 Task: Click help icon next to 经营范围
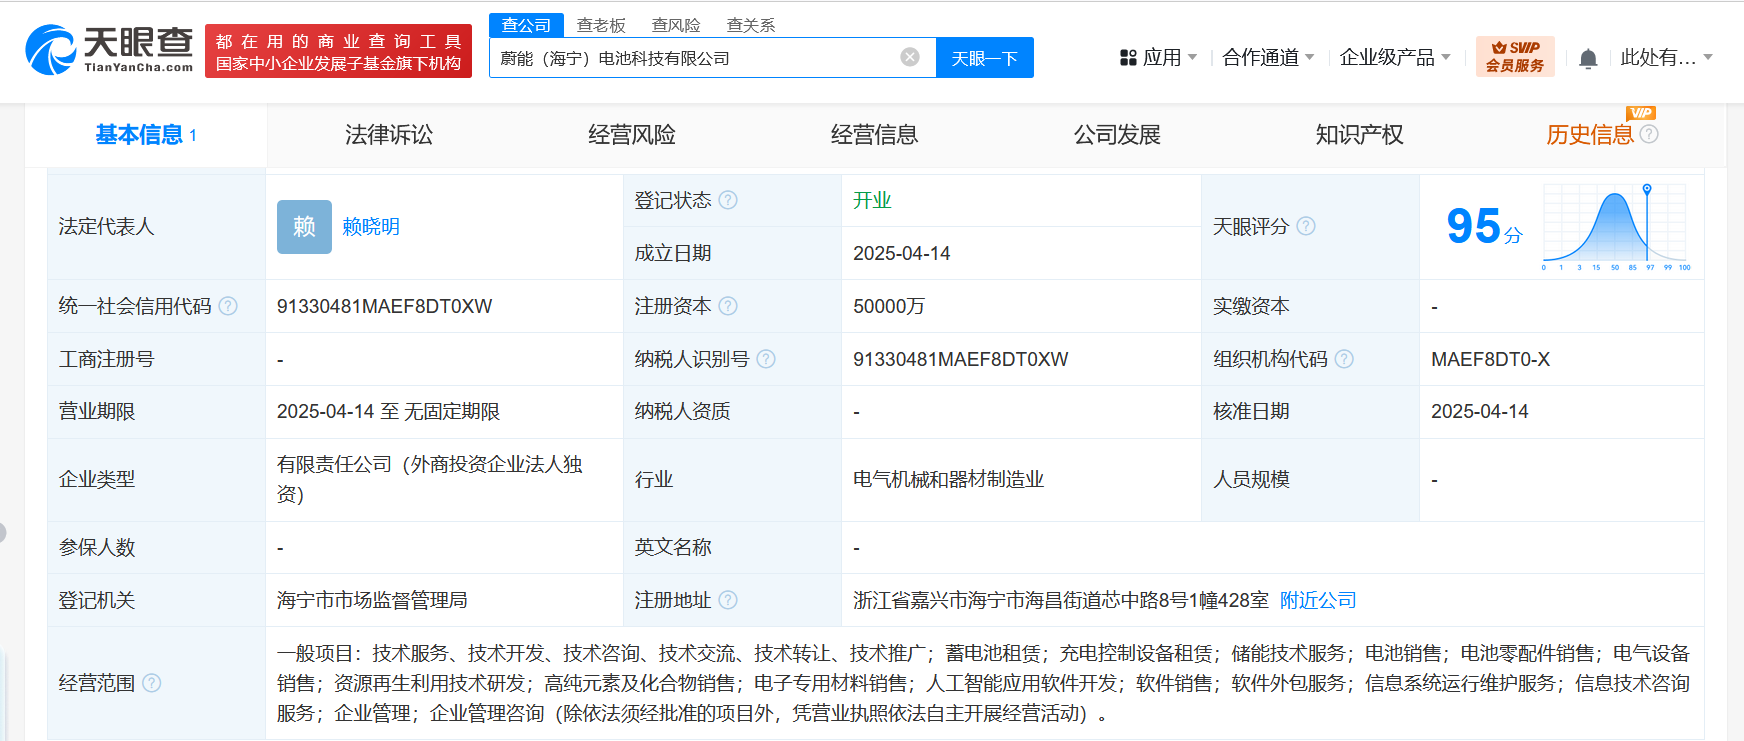point(152,683)
